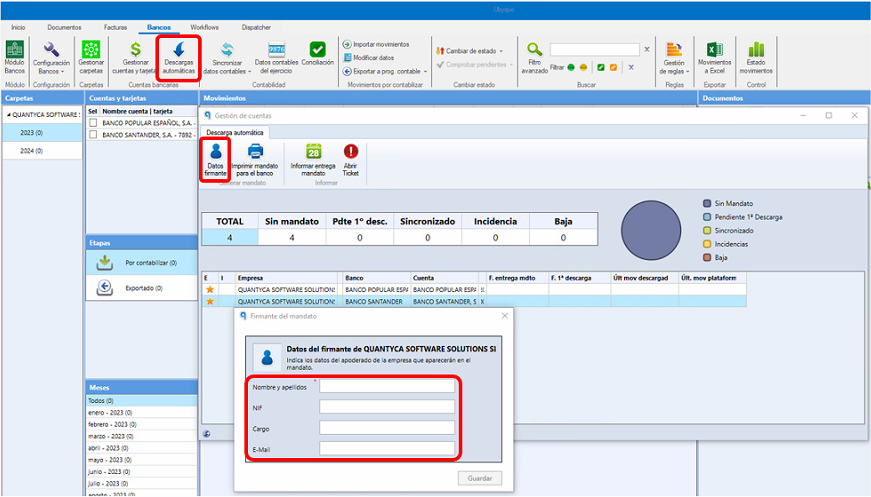This screenshot has width=871, height=497.
Task: Click Sin Mandato legend swatch
Action: (x=707, y=204)
